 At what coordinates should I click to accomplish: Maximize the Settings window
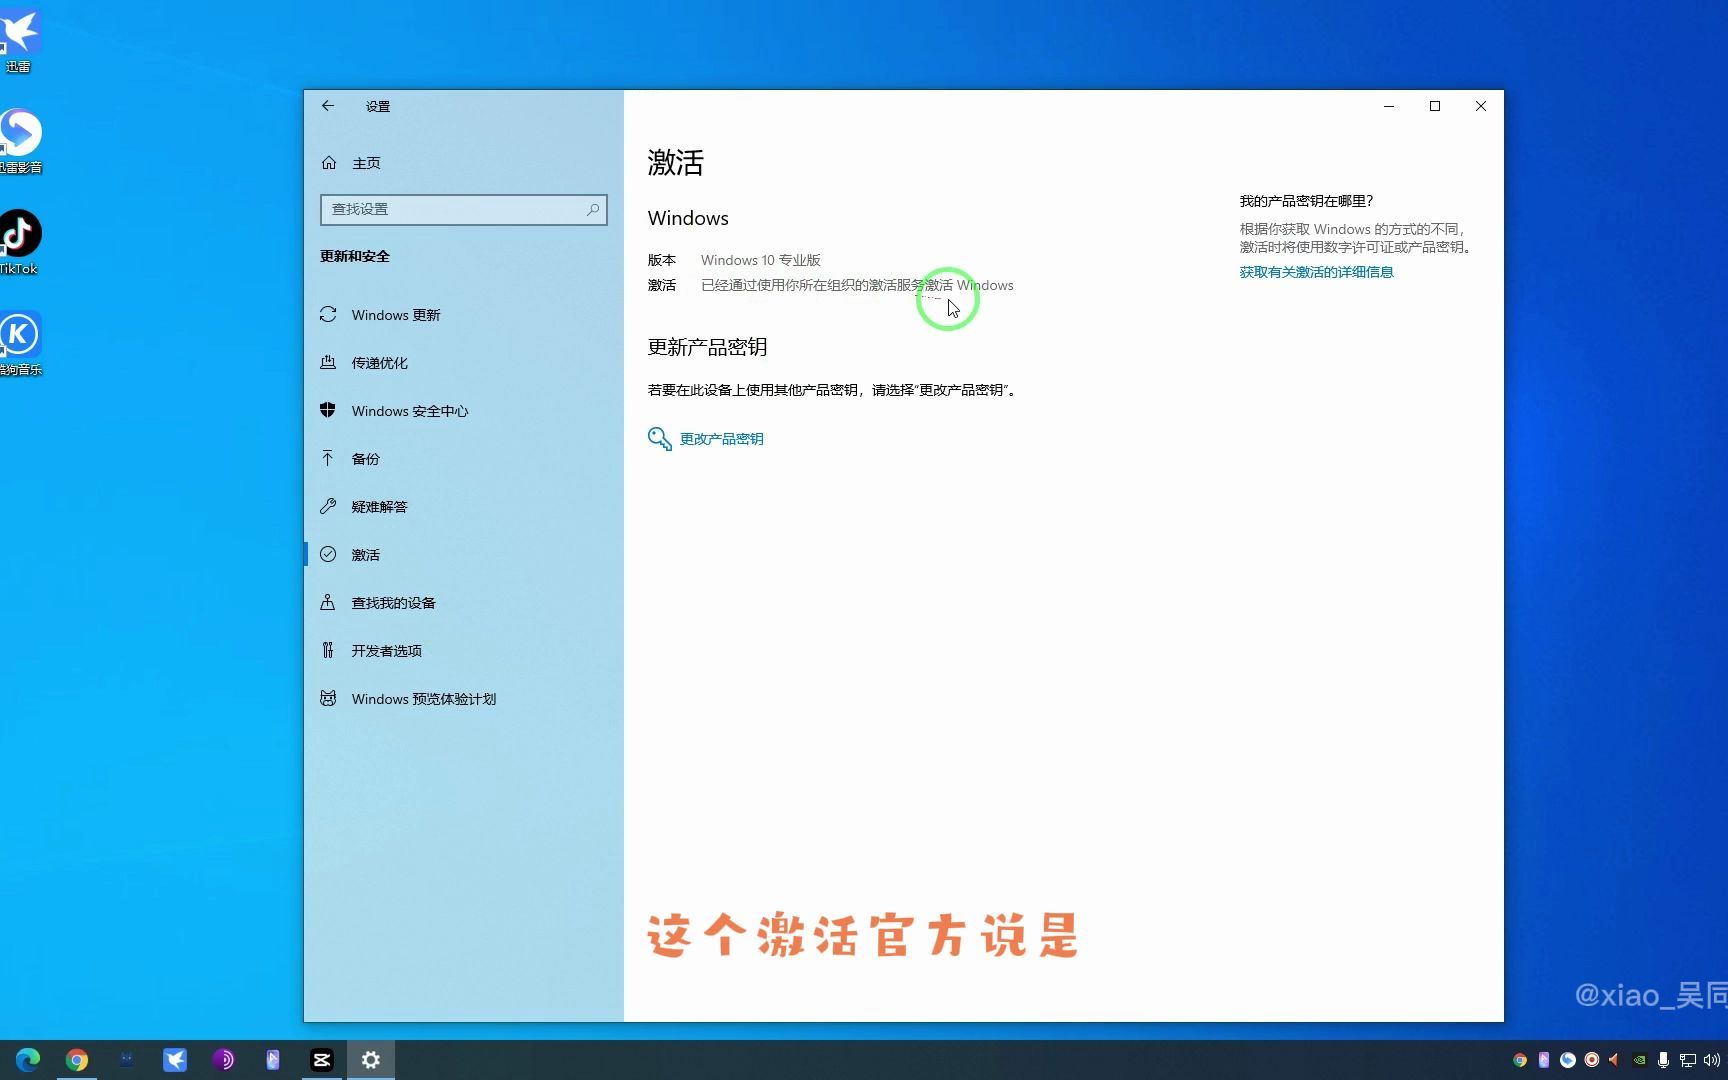tap(1435, 106)
